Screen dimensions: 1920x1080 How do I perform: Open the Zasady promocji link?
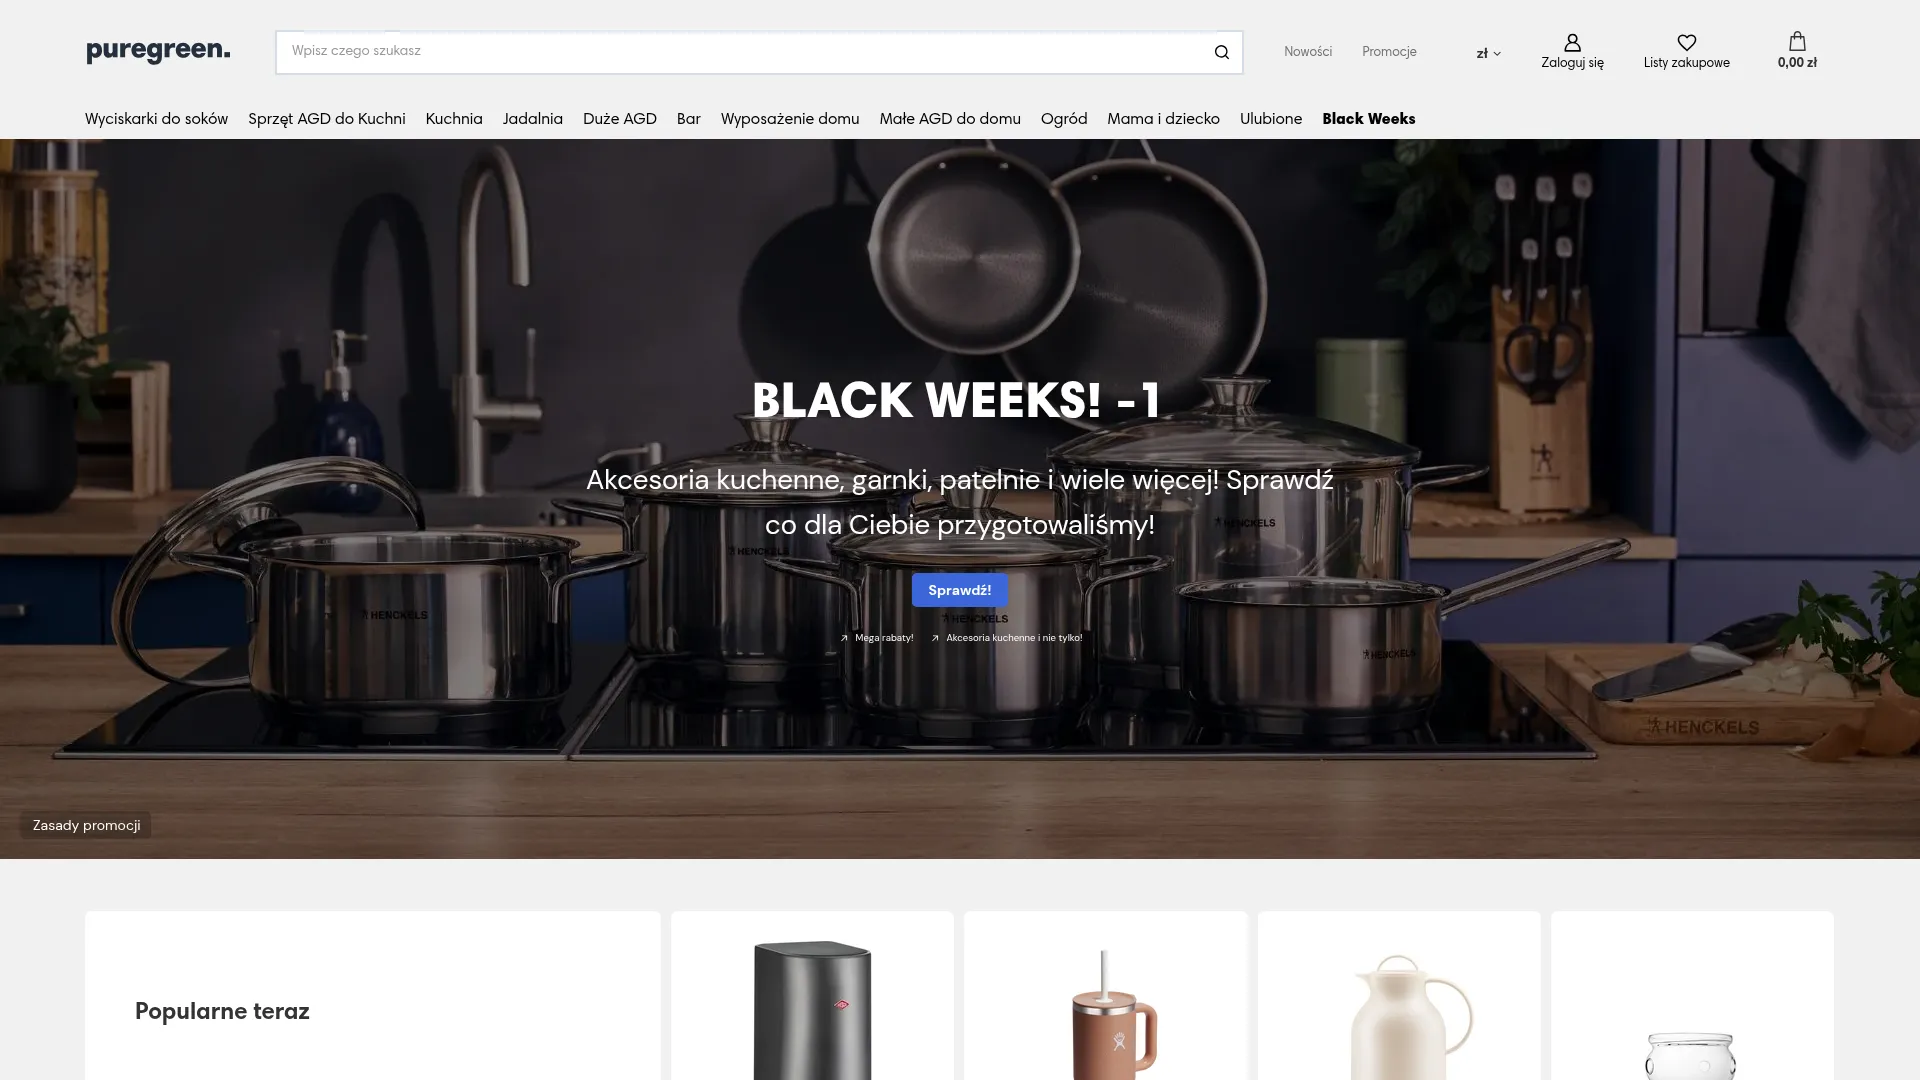pos(86,825)
